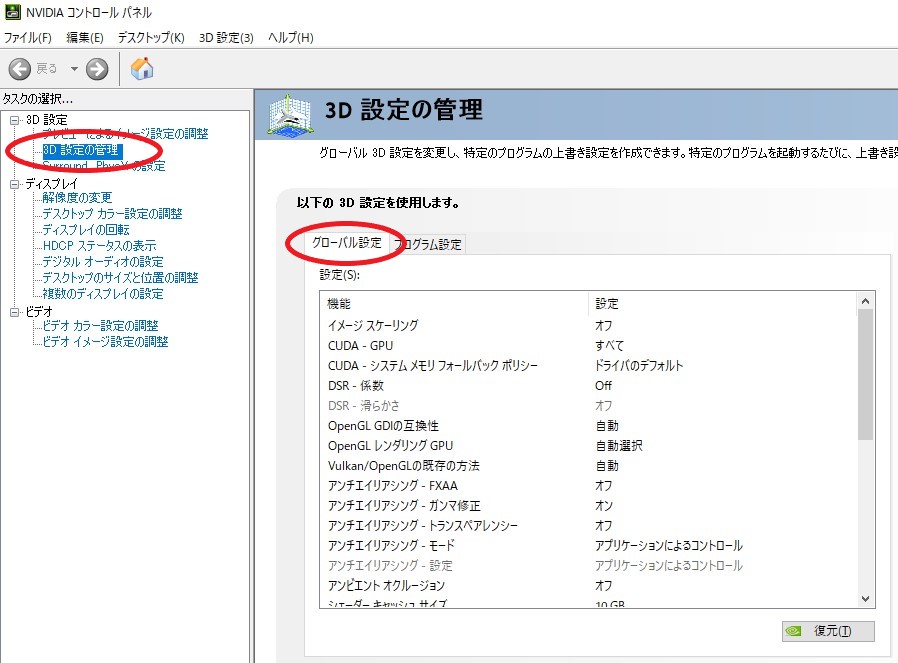This screenshot has height=663, width=898.
Task: Open デスクトップのサイズと位置の調整 task
Action: (x=120, y=278)
